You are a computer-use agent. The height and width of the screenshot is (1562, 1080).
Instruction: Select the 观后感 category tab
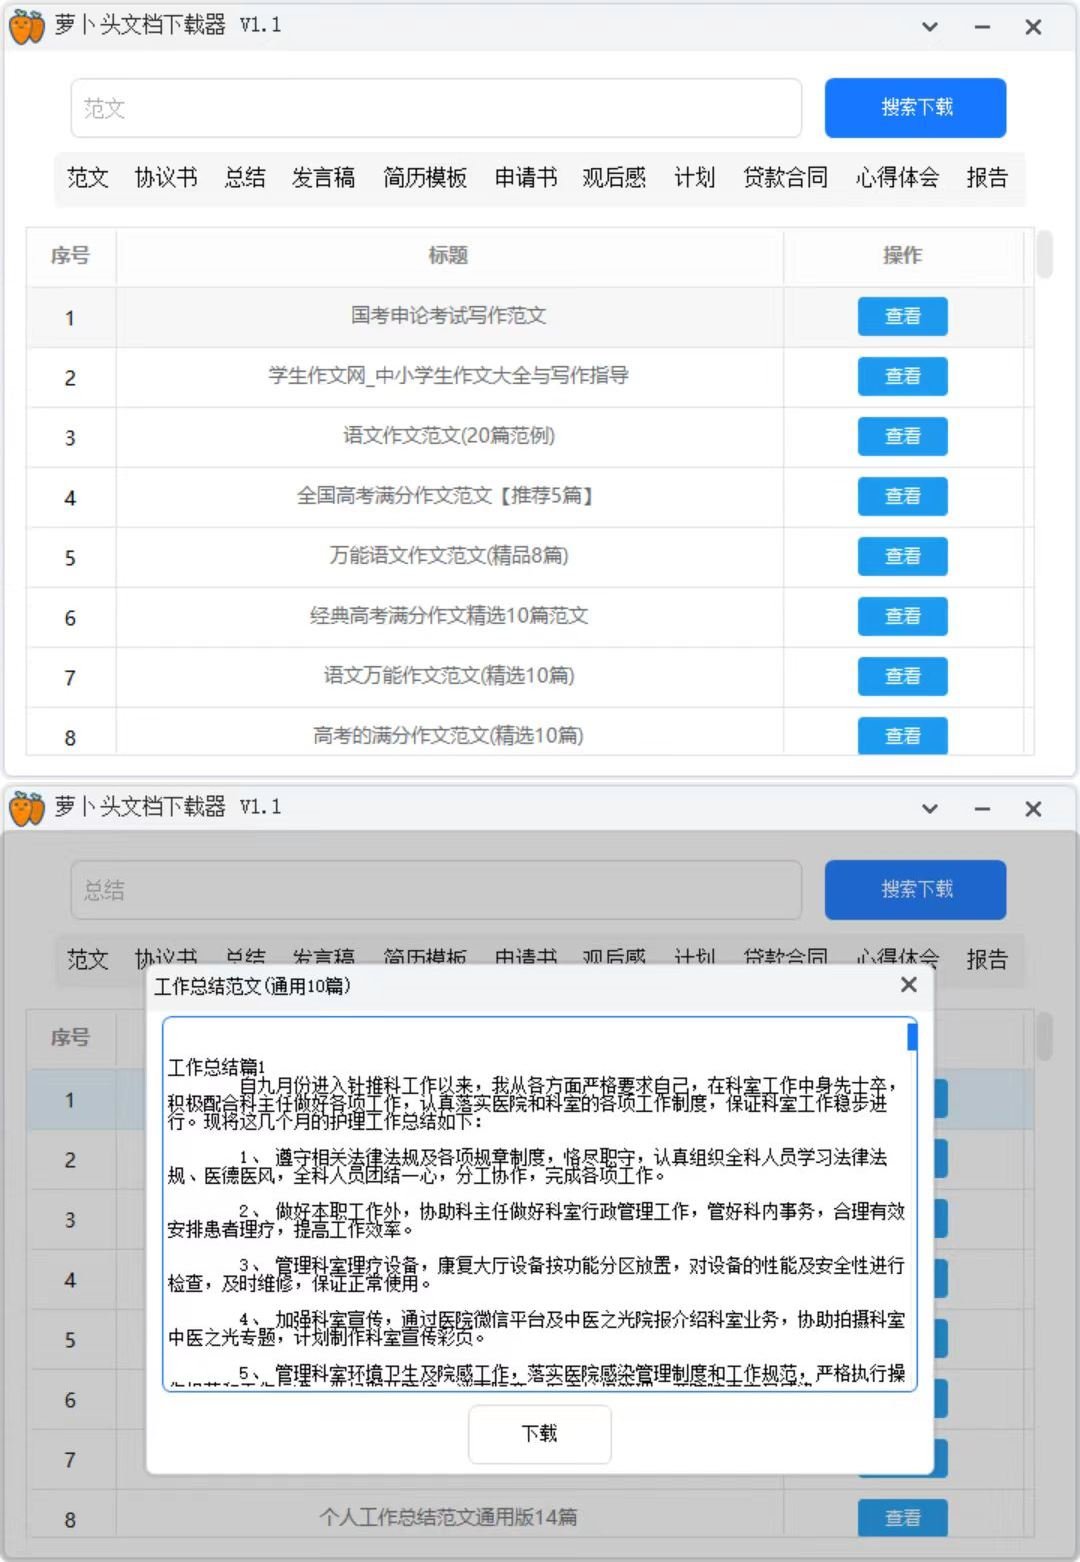(x=613, y=177)
